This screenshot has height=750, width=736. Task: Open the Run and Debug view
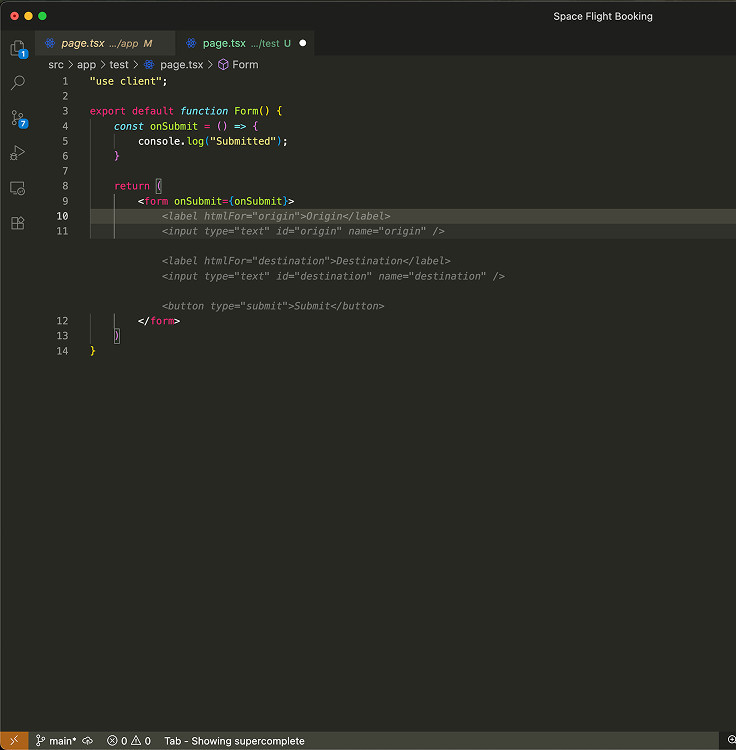pyautogui.click(x=17, y=153)
